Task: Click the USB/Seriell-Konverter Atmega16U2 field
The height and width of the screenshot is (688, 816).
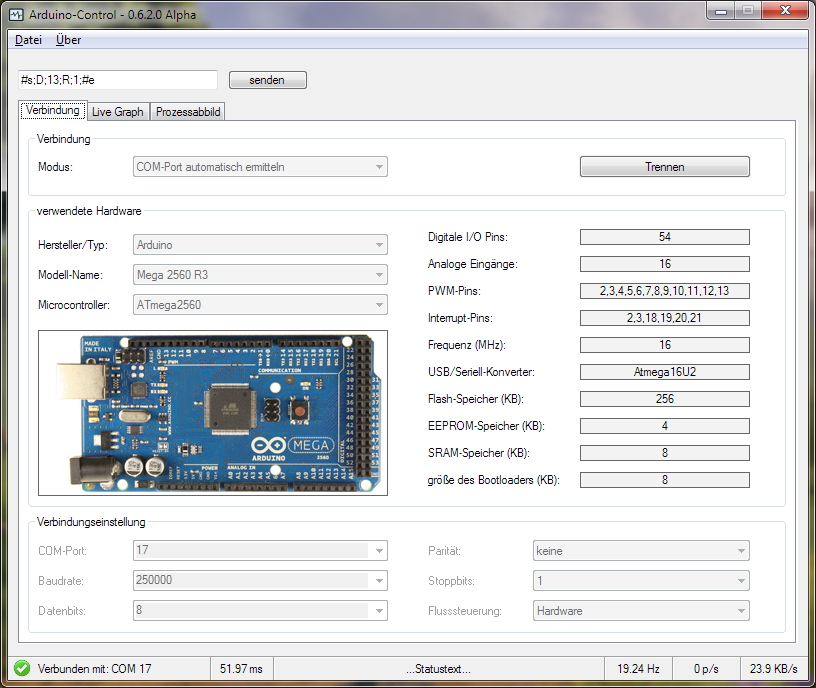Action: pyautogui.click(x=665, y=372)
